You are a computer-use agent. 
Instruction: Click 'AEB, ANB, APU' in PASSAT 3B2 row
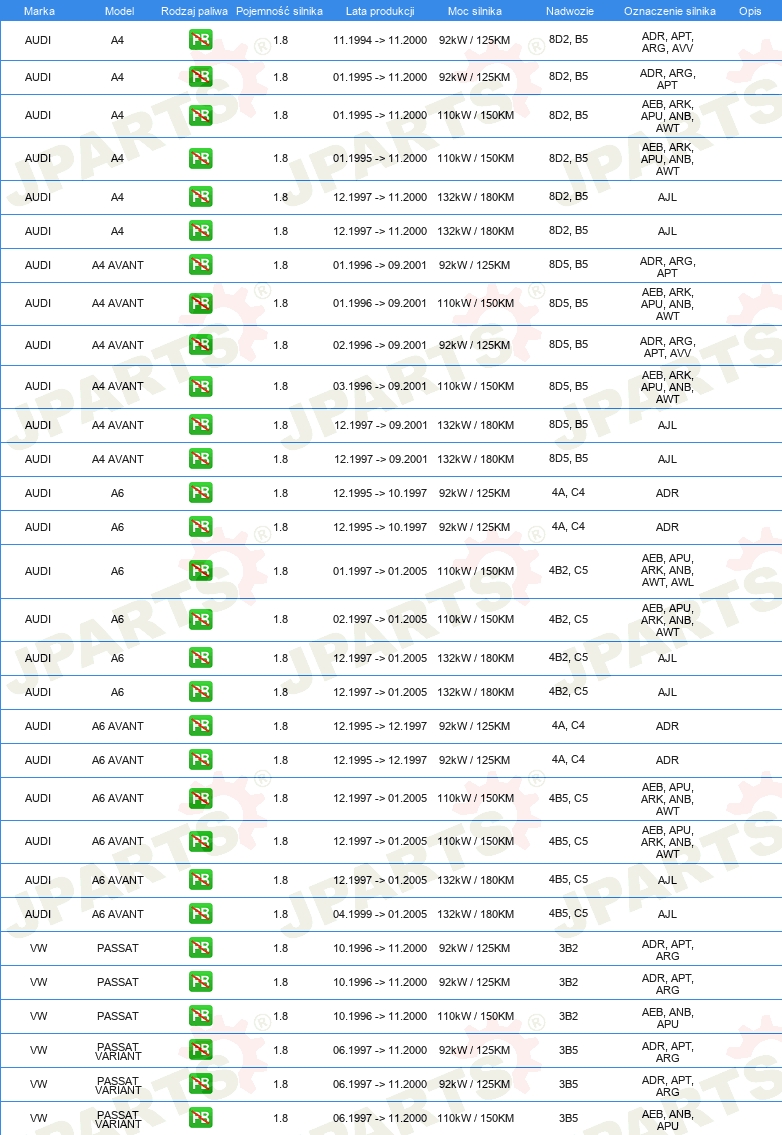pos(668,1018)
